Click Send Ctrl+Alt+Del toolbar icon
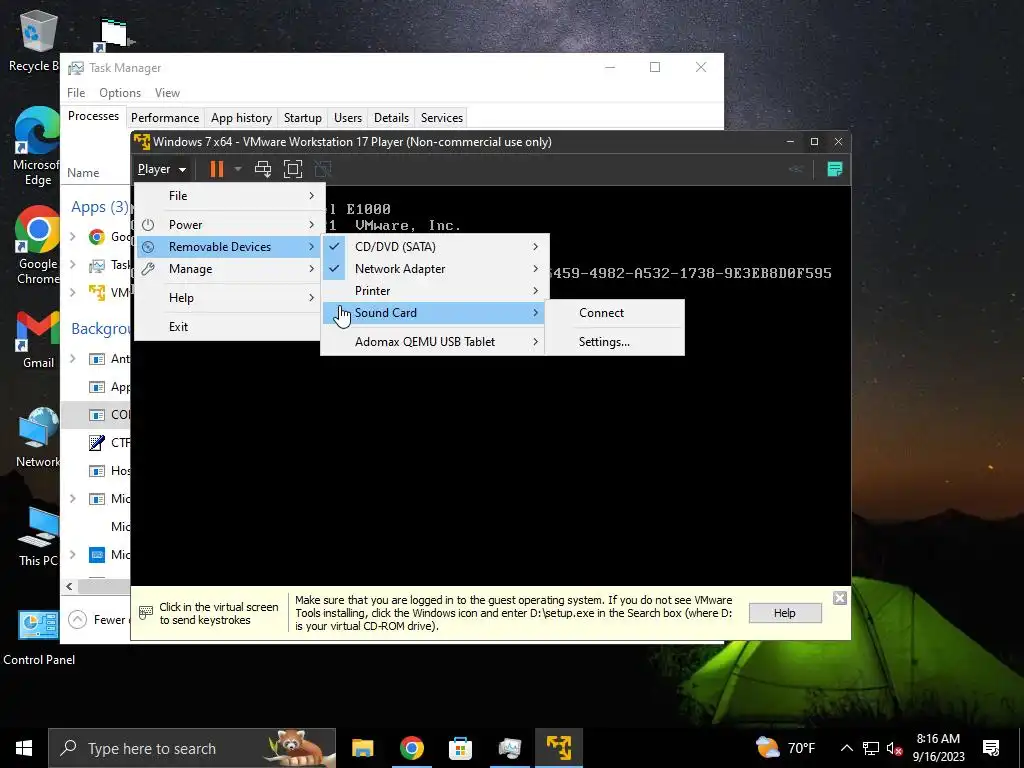The width and height of the screenshot is (1024, 768). point(263,169)
